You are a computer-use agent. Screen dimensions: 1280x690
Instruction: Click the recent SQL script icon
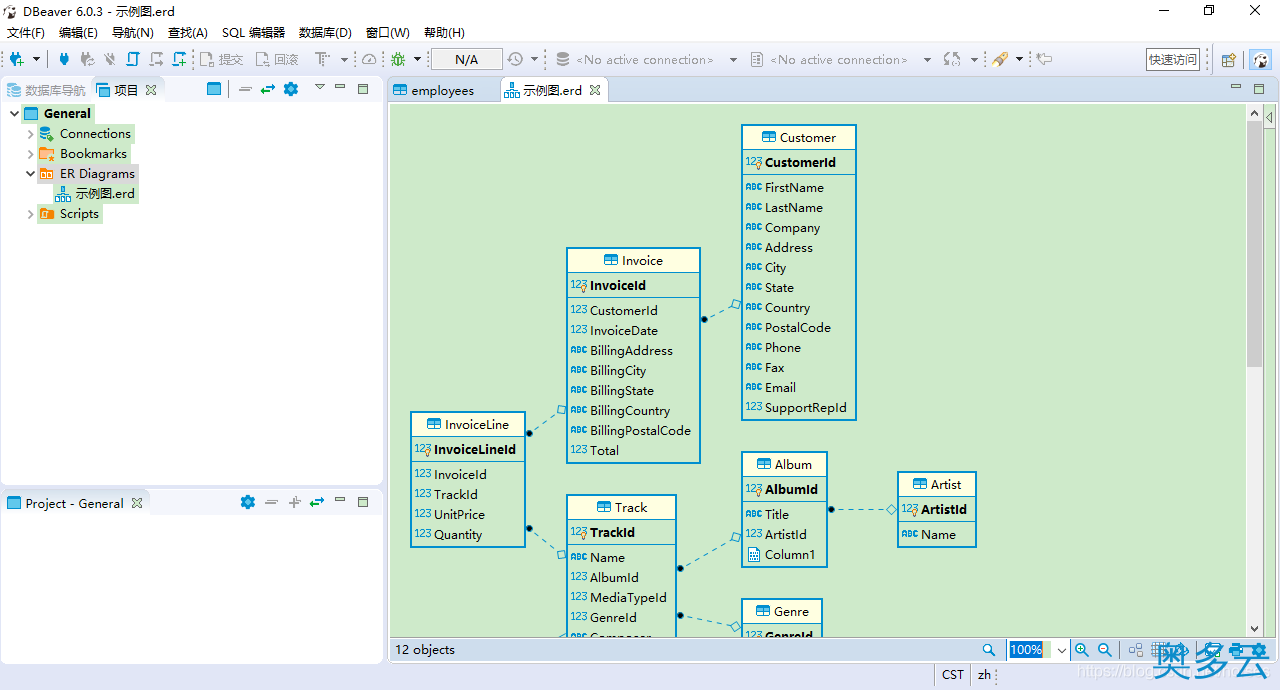(x=156, y=60)
